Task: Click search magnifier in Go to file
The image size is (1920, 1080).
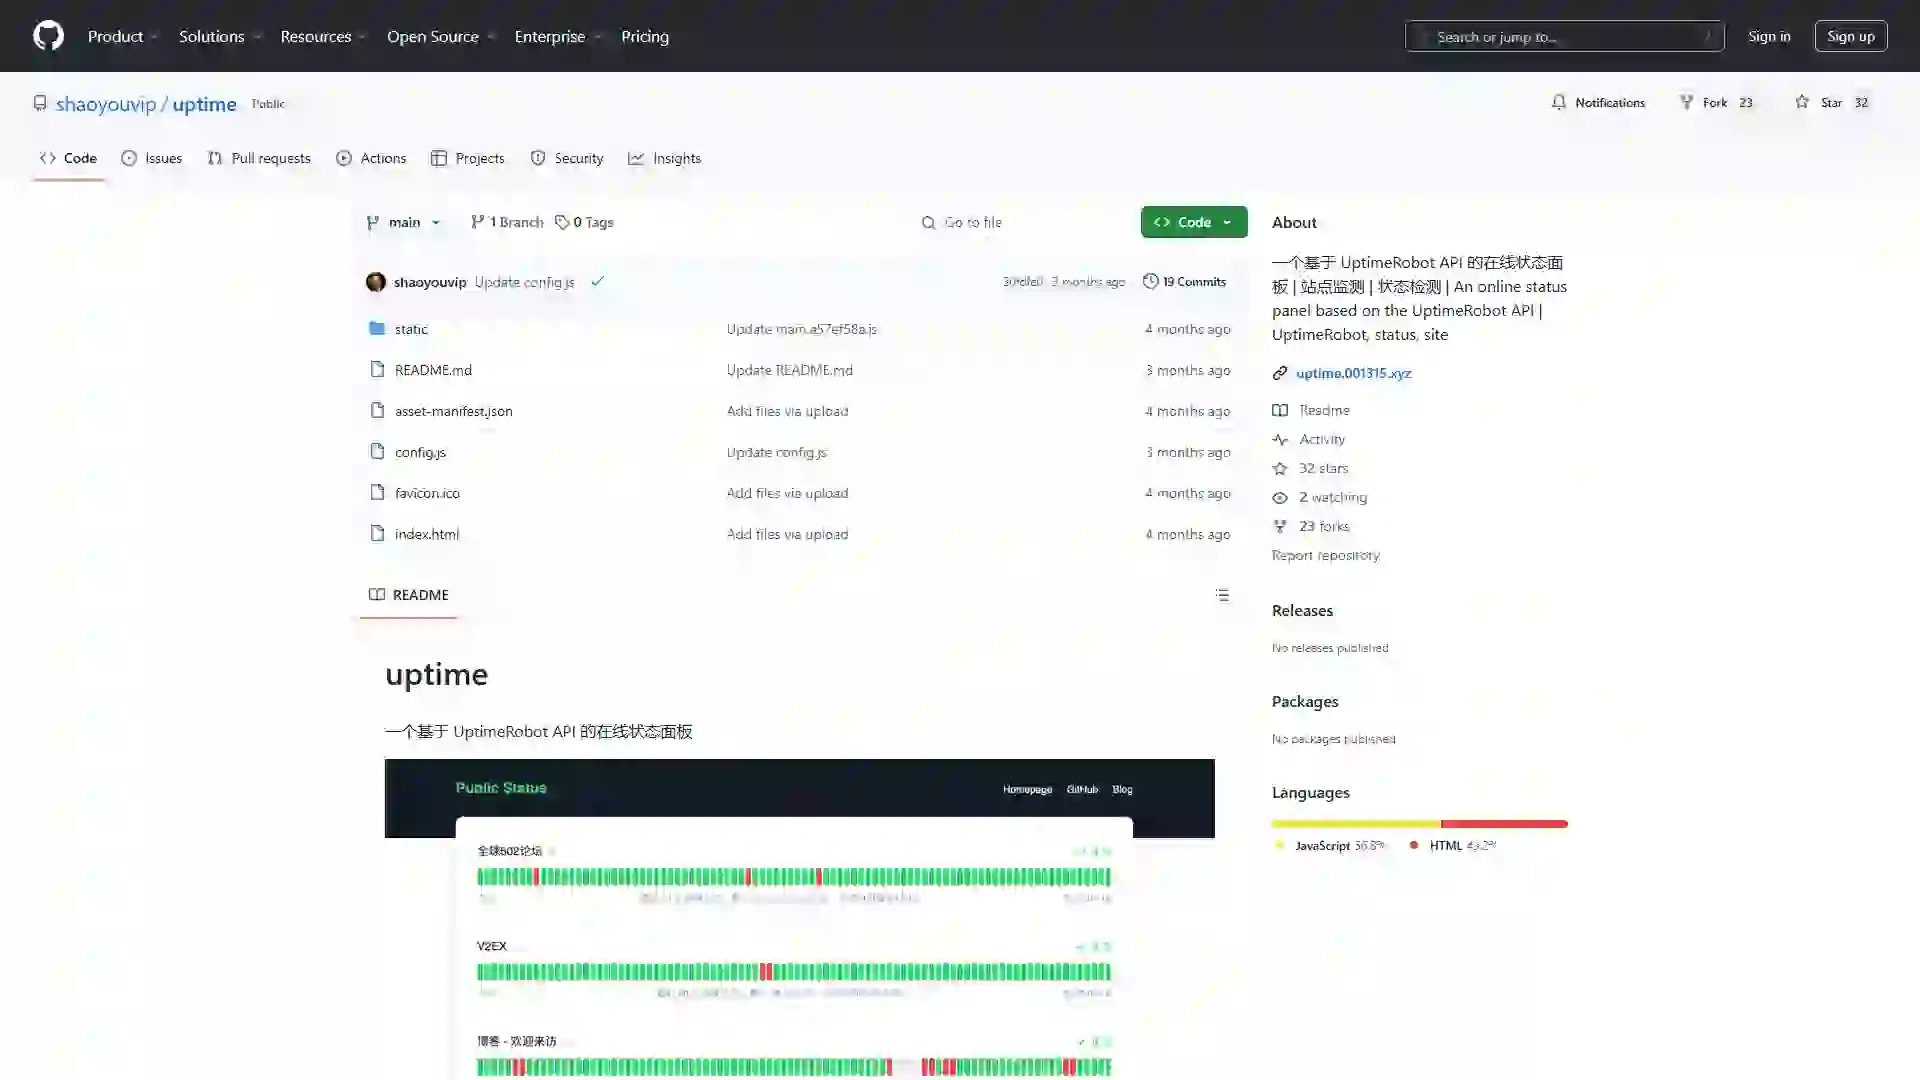Action: click(928, 222)
